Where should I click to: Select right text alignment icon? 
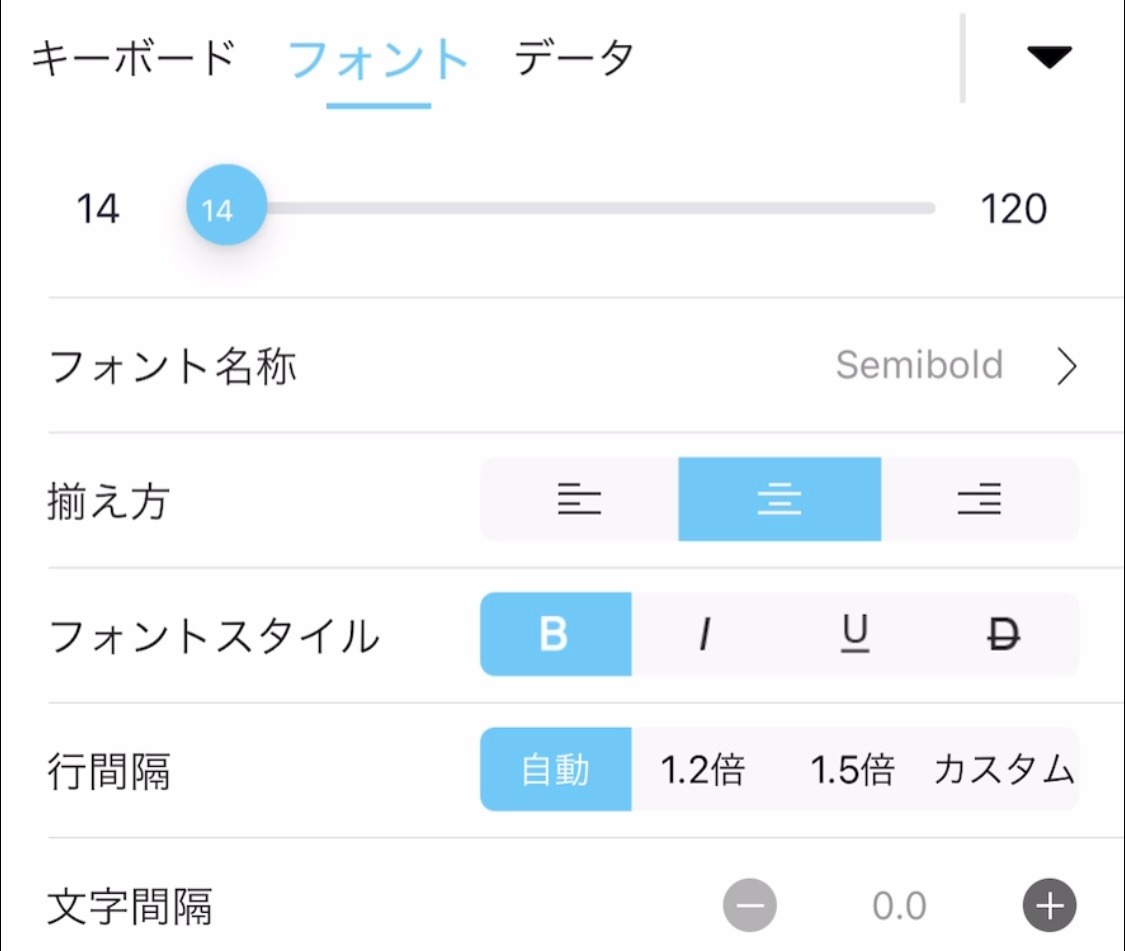tap(979, 499)
